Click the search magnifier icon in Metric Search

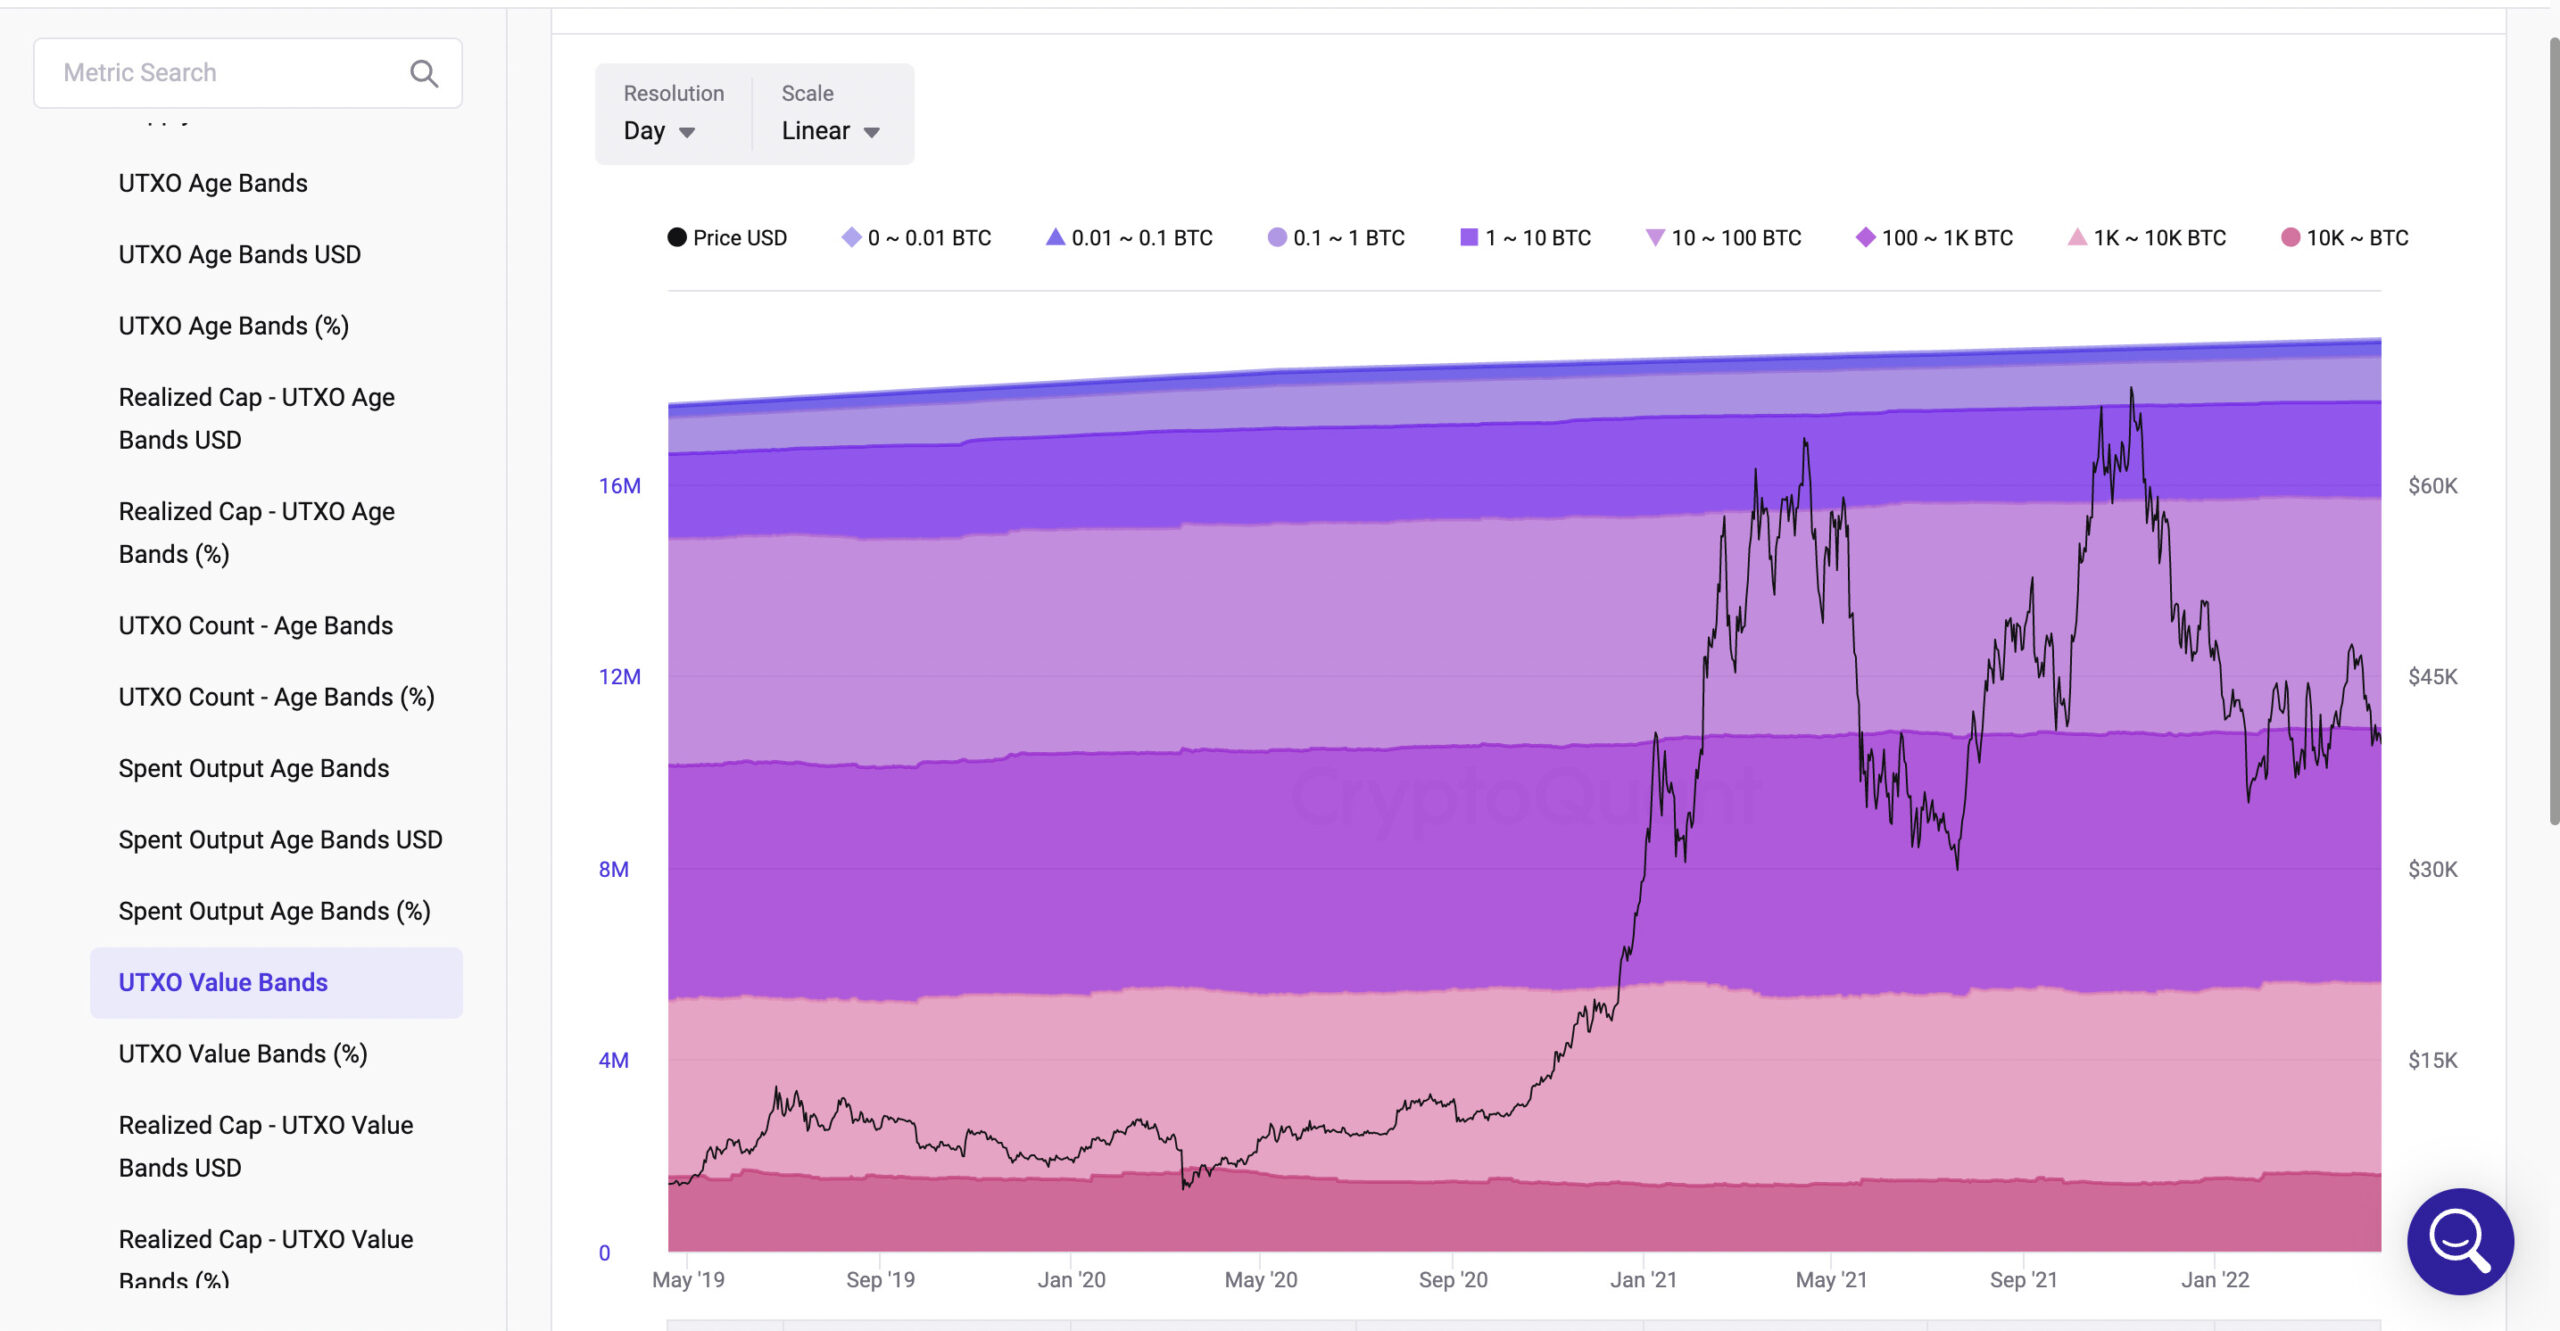[x=424, y=73]
